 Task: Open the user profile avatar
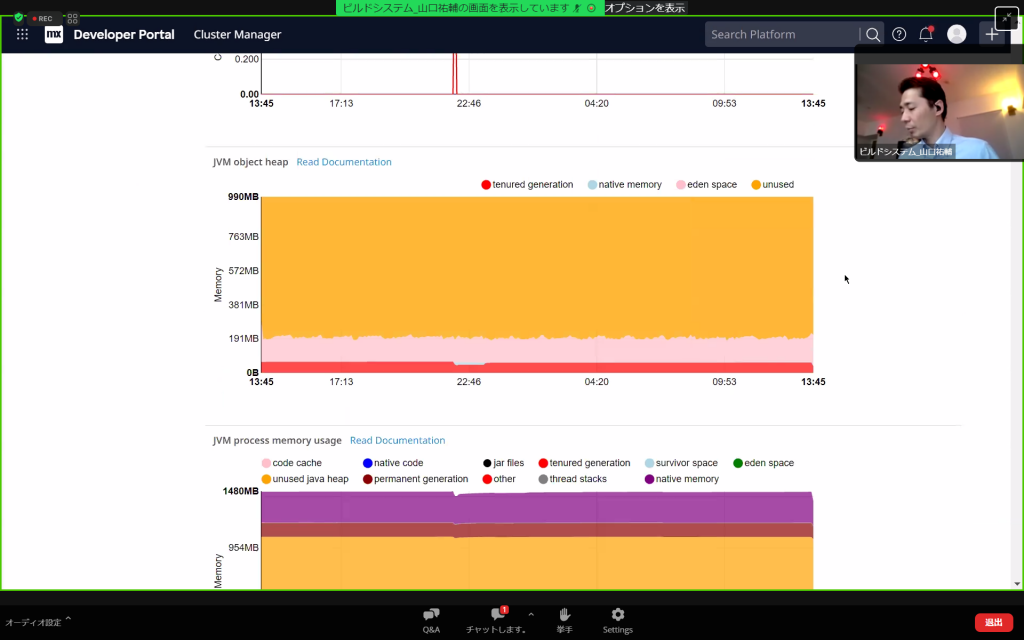957,34
